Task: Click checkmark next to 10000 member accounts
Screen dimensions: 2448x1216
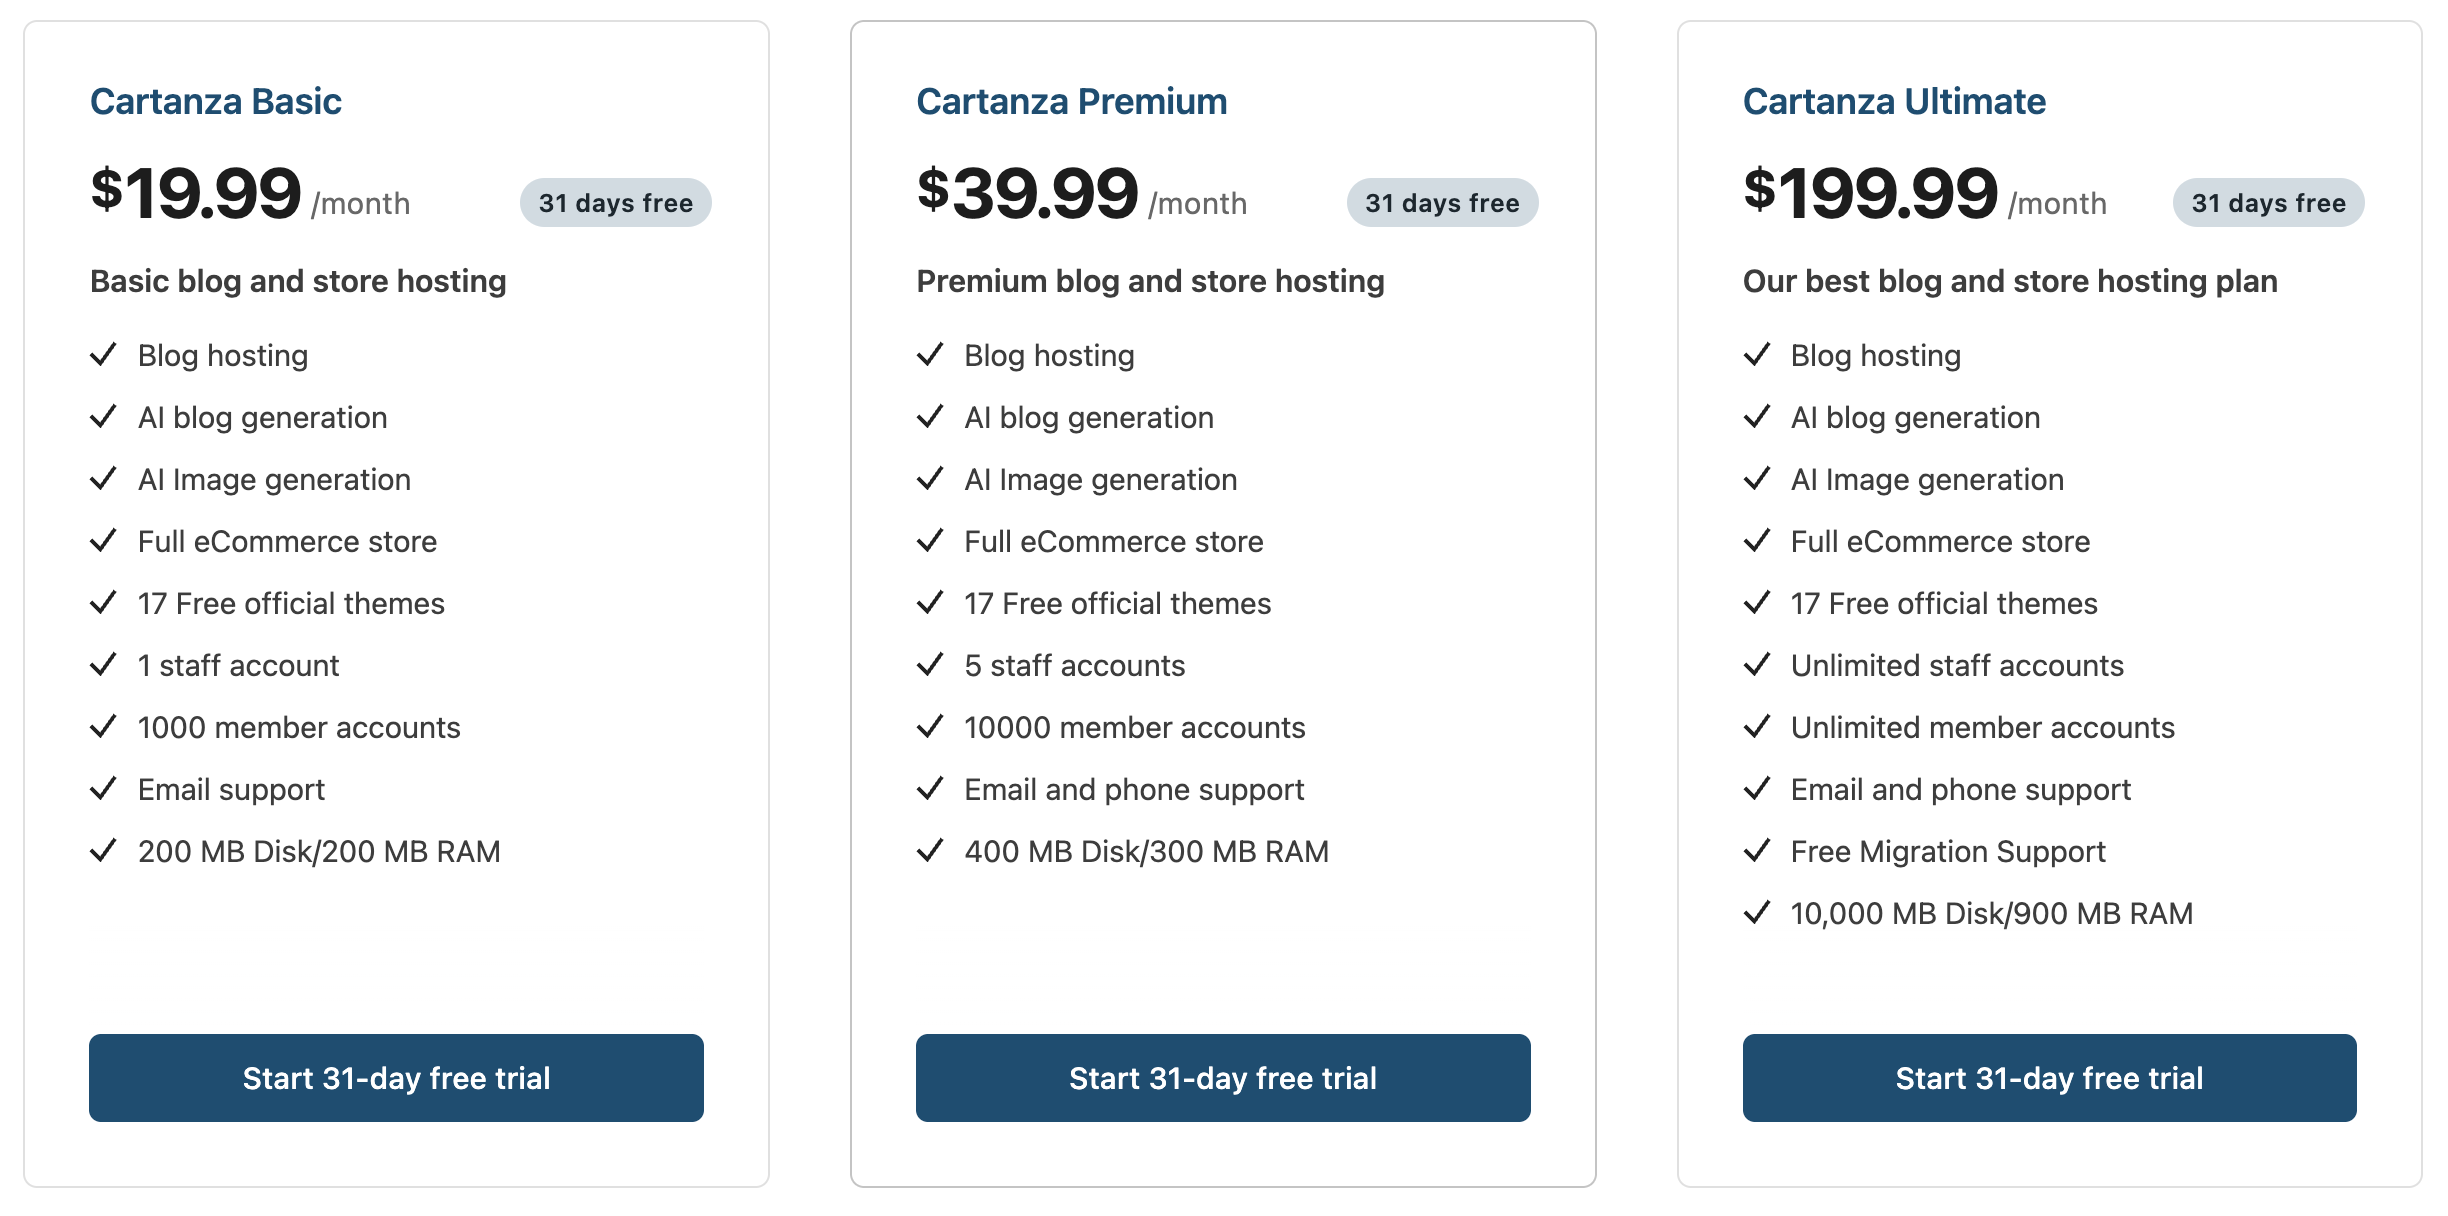Action: coord(930,727)
